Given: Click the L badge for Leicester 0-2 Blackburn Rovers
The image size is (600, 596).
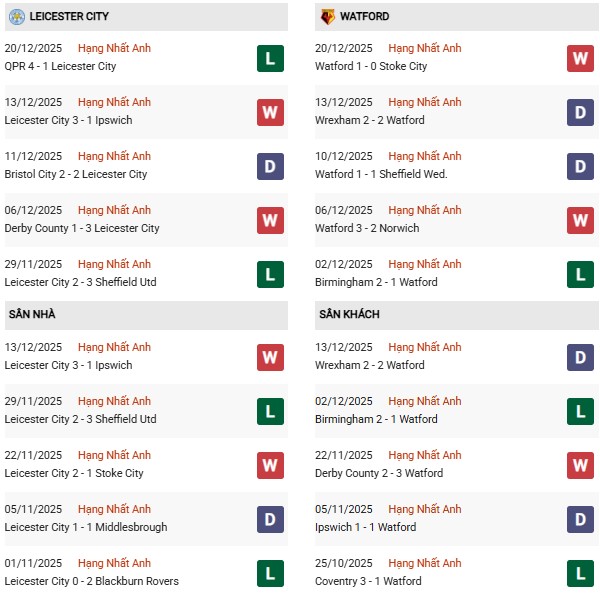Looking at the screenshot, I should (270, 573).
